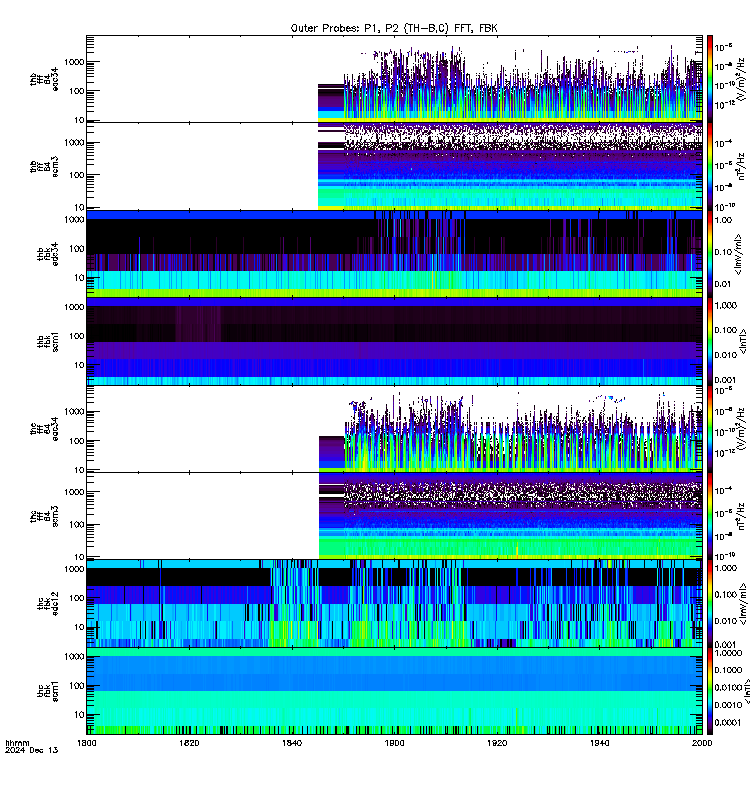The width and height of the screenshot is (750, 800).
Task: Click the 2000 time axis label
Action: [702, 743]
